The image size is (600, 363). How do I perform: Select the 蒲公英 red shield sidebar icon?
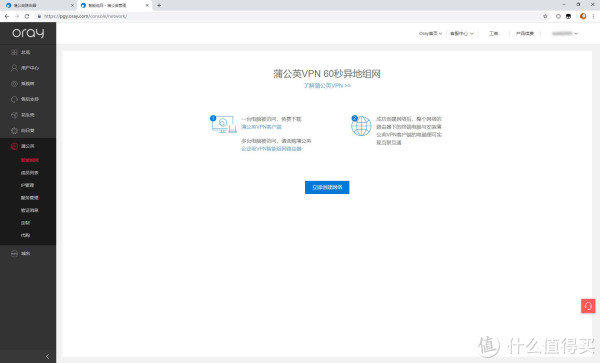pos(14,146)
